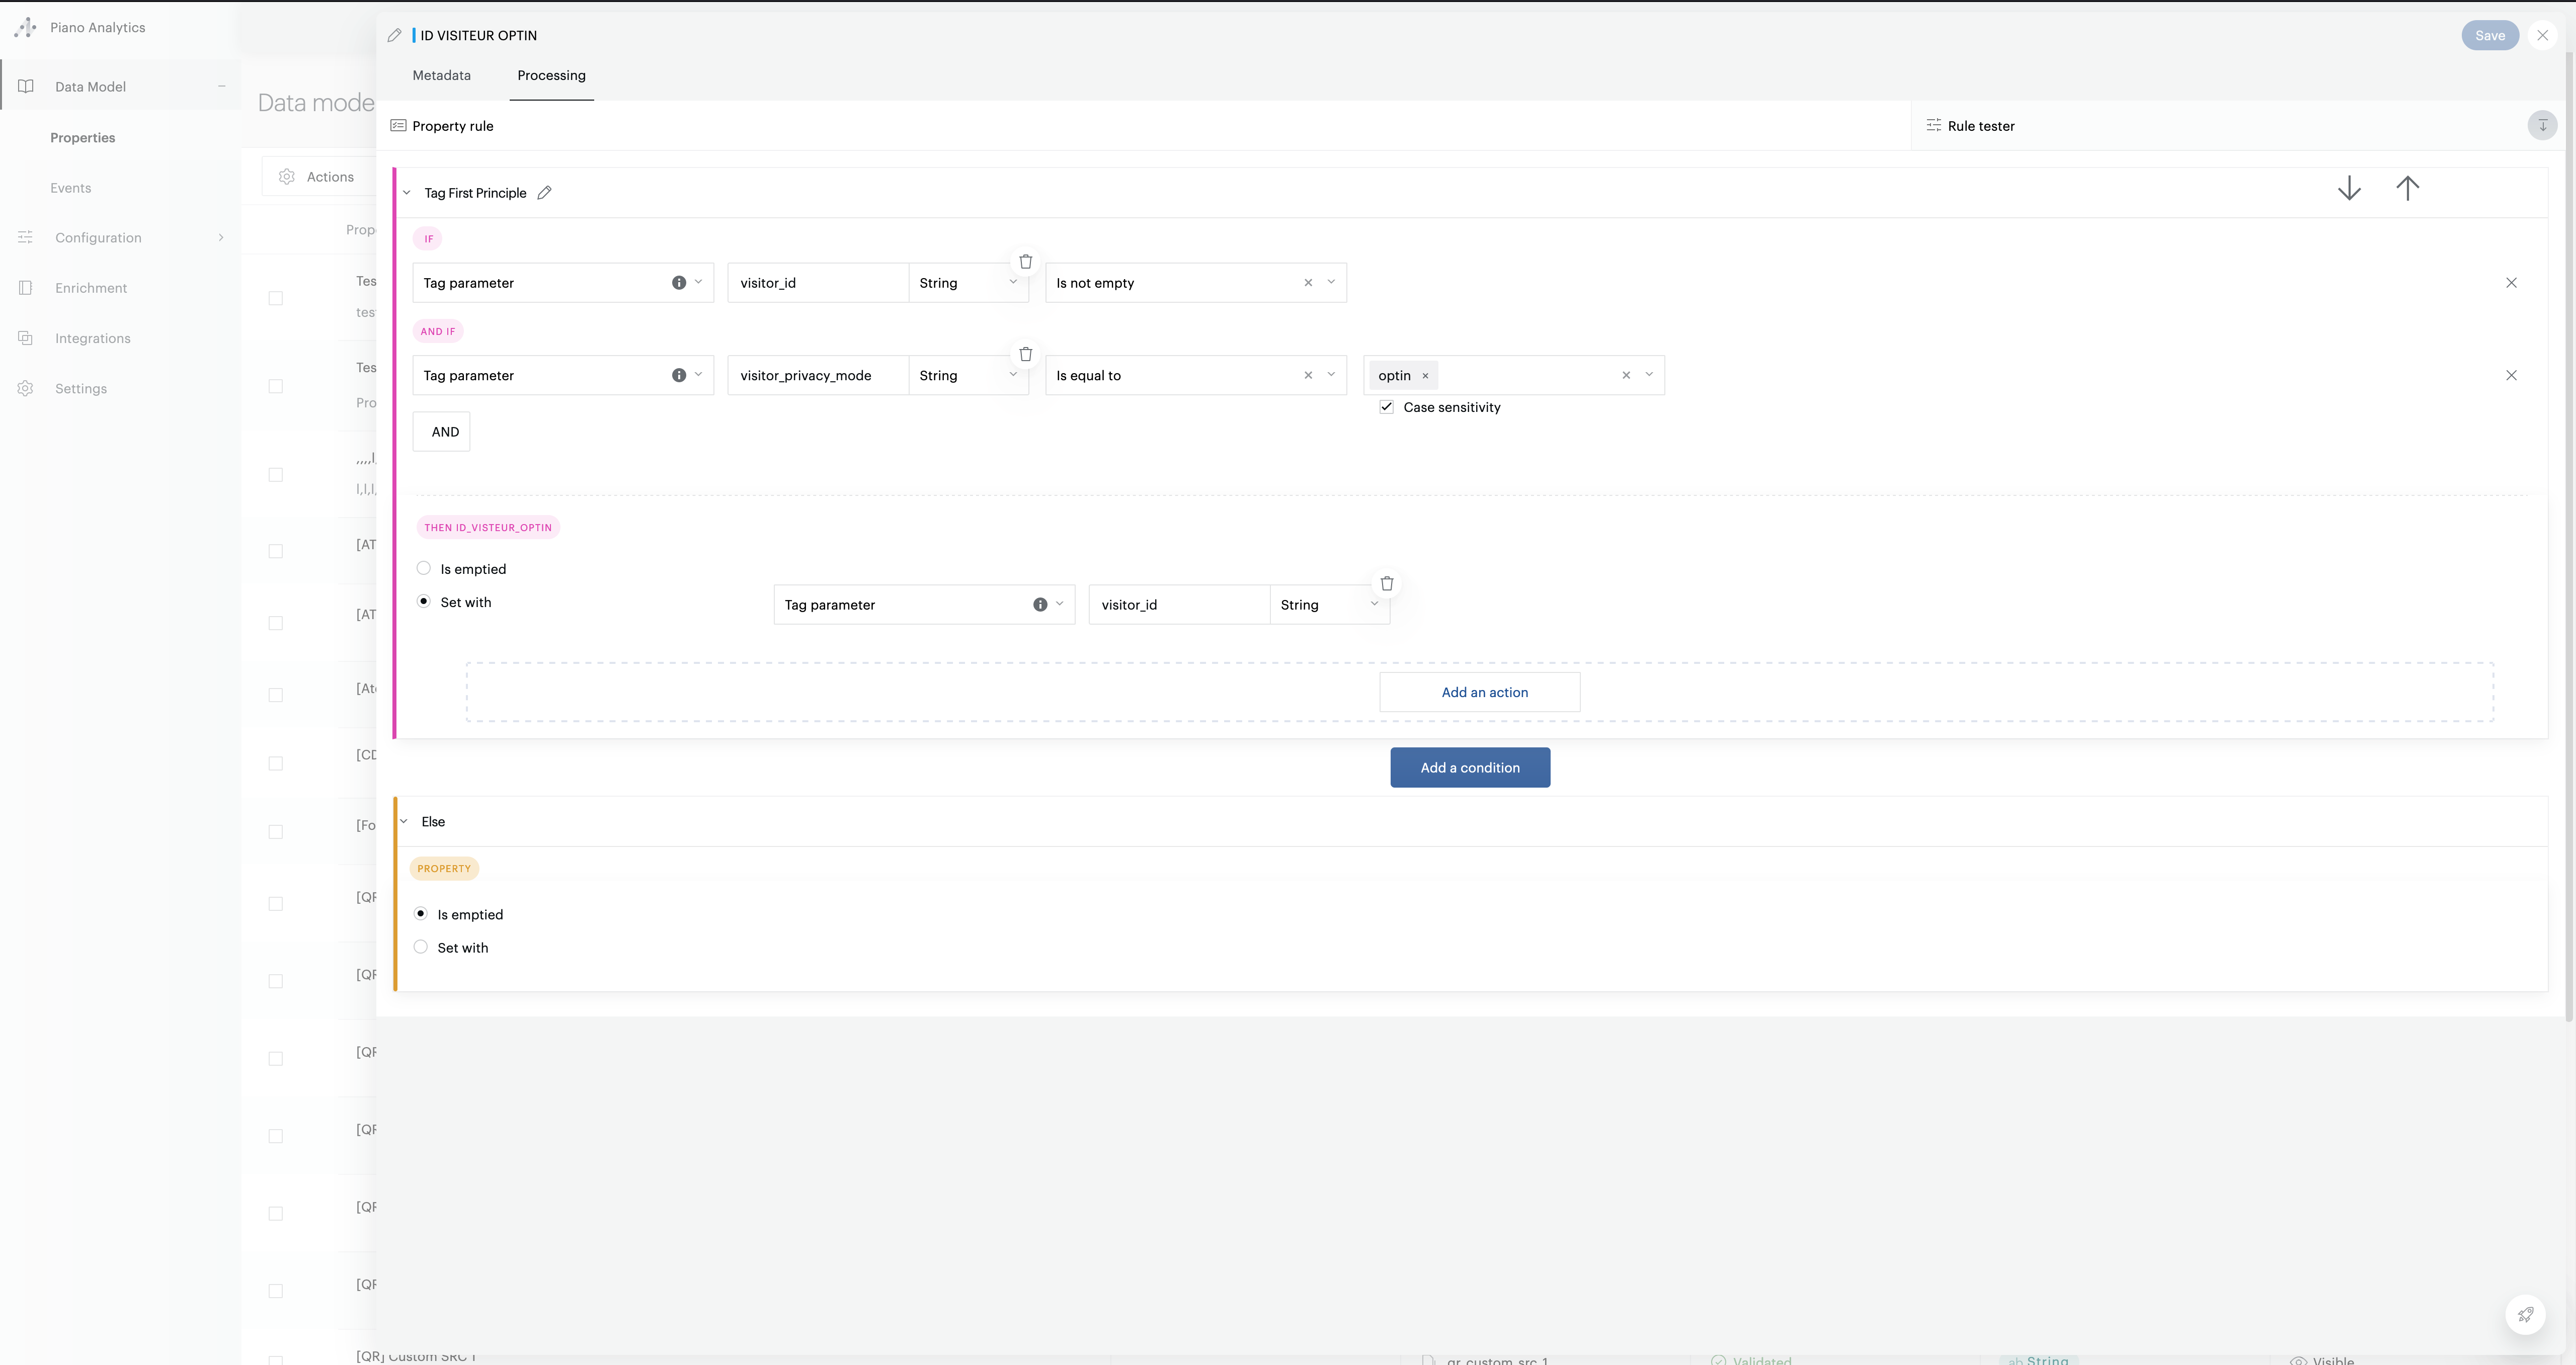Remove the visitor_privacy_mode condition row with X
This screenshot has width=2576, height=1365.
pos(2511,375)
